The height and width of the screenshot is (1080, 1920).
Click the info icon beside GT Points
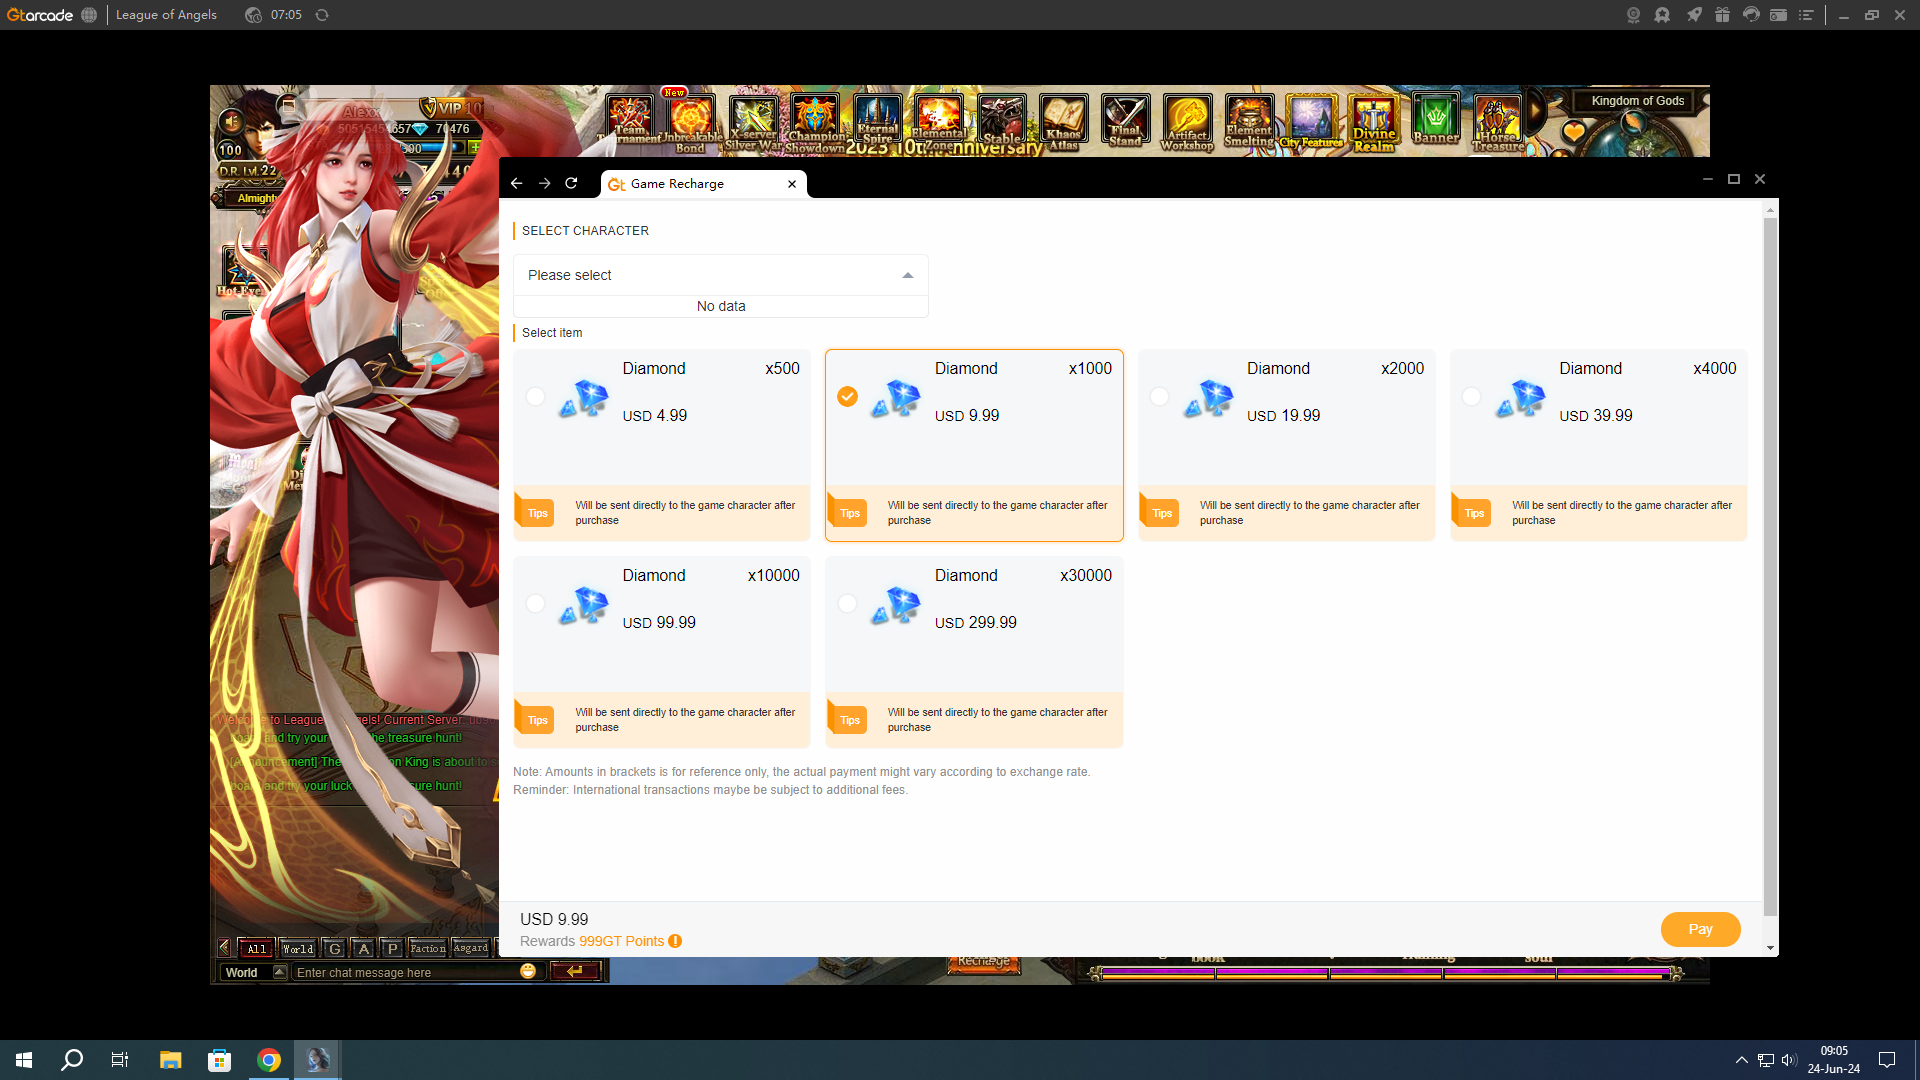(675, 941)
